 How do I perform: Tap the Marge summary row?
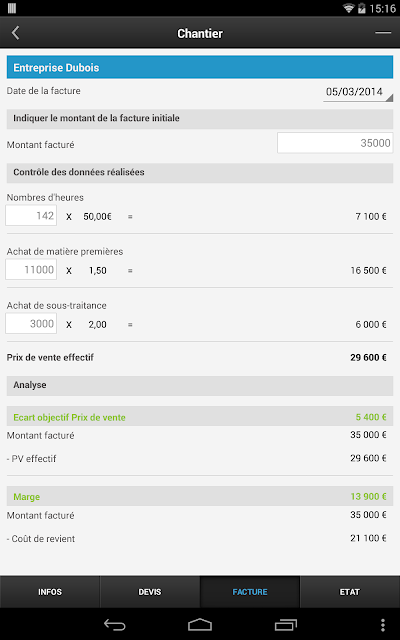click(x=200, y=496)
